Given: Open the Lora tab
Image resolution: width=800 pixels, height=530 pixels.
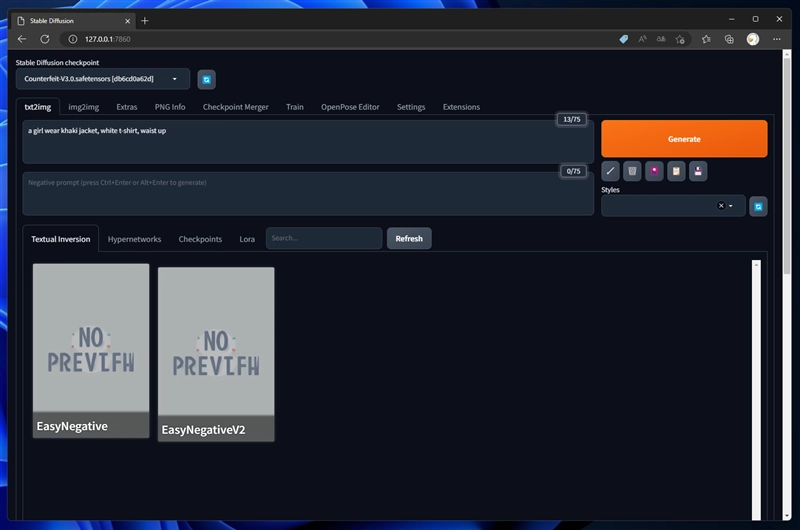Looking at the screenshot, I should click(247, 239).
